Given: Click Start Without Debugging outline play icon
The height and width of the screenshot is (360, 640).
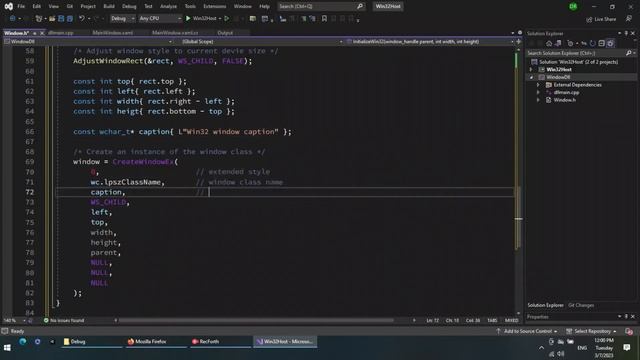Looking at the screenshot, I should [227, 18].
